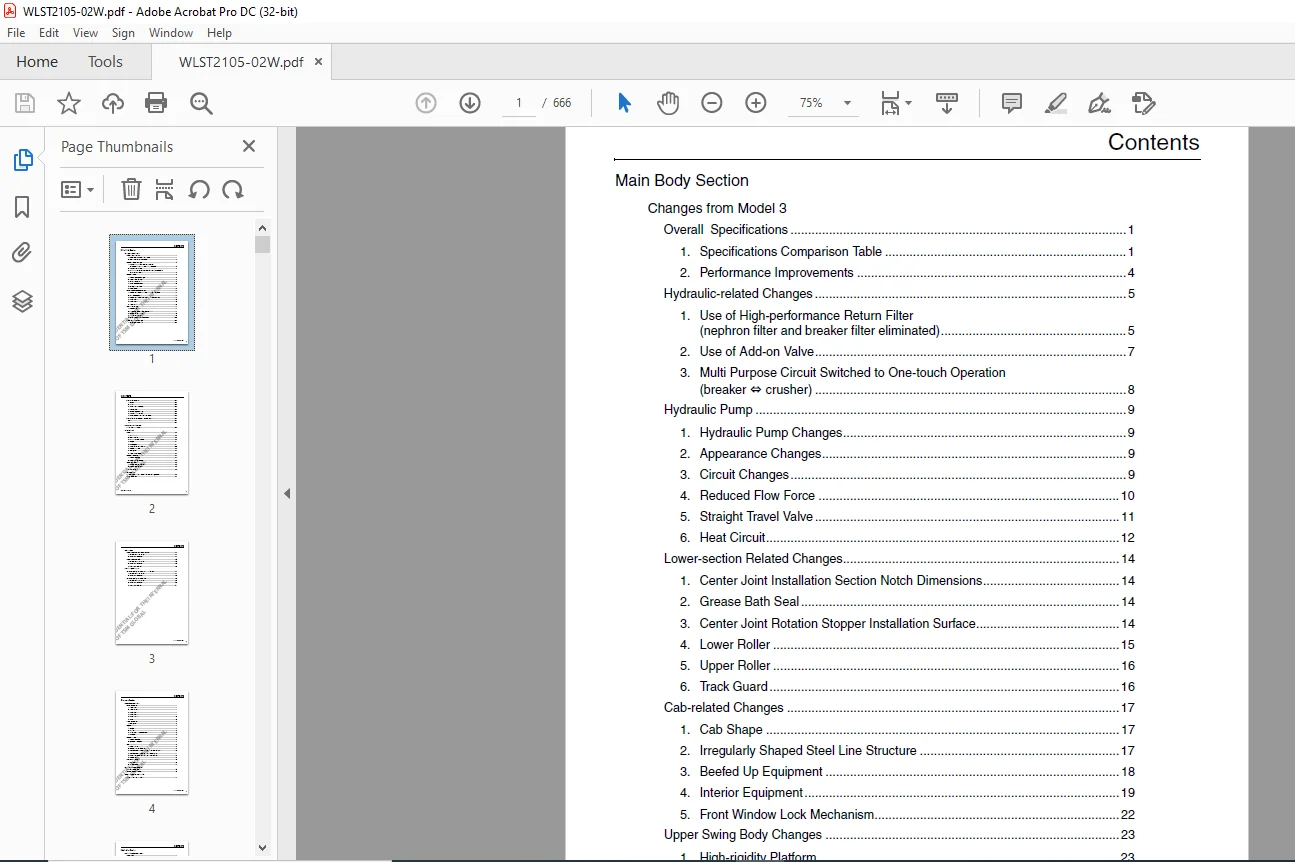This screenshot has height=862, width=1295.
Task: Open the find text magnifier tool
Action: coord(201,103)
